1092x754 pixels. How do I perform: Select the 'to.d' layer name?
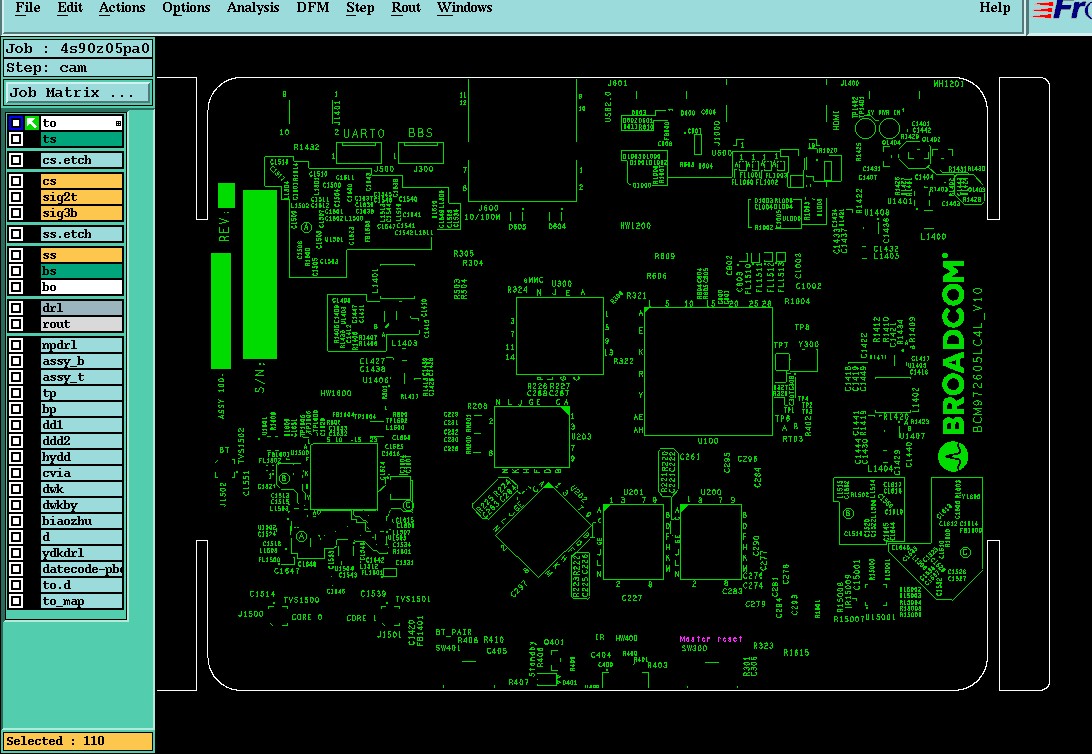(81, 585)
